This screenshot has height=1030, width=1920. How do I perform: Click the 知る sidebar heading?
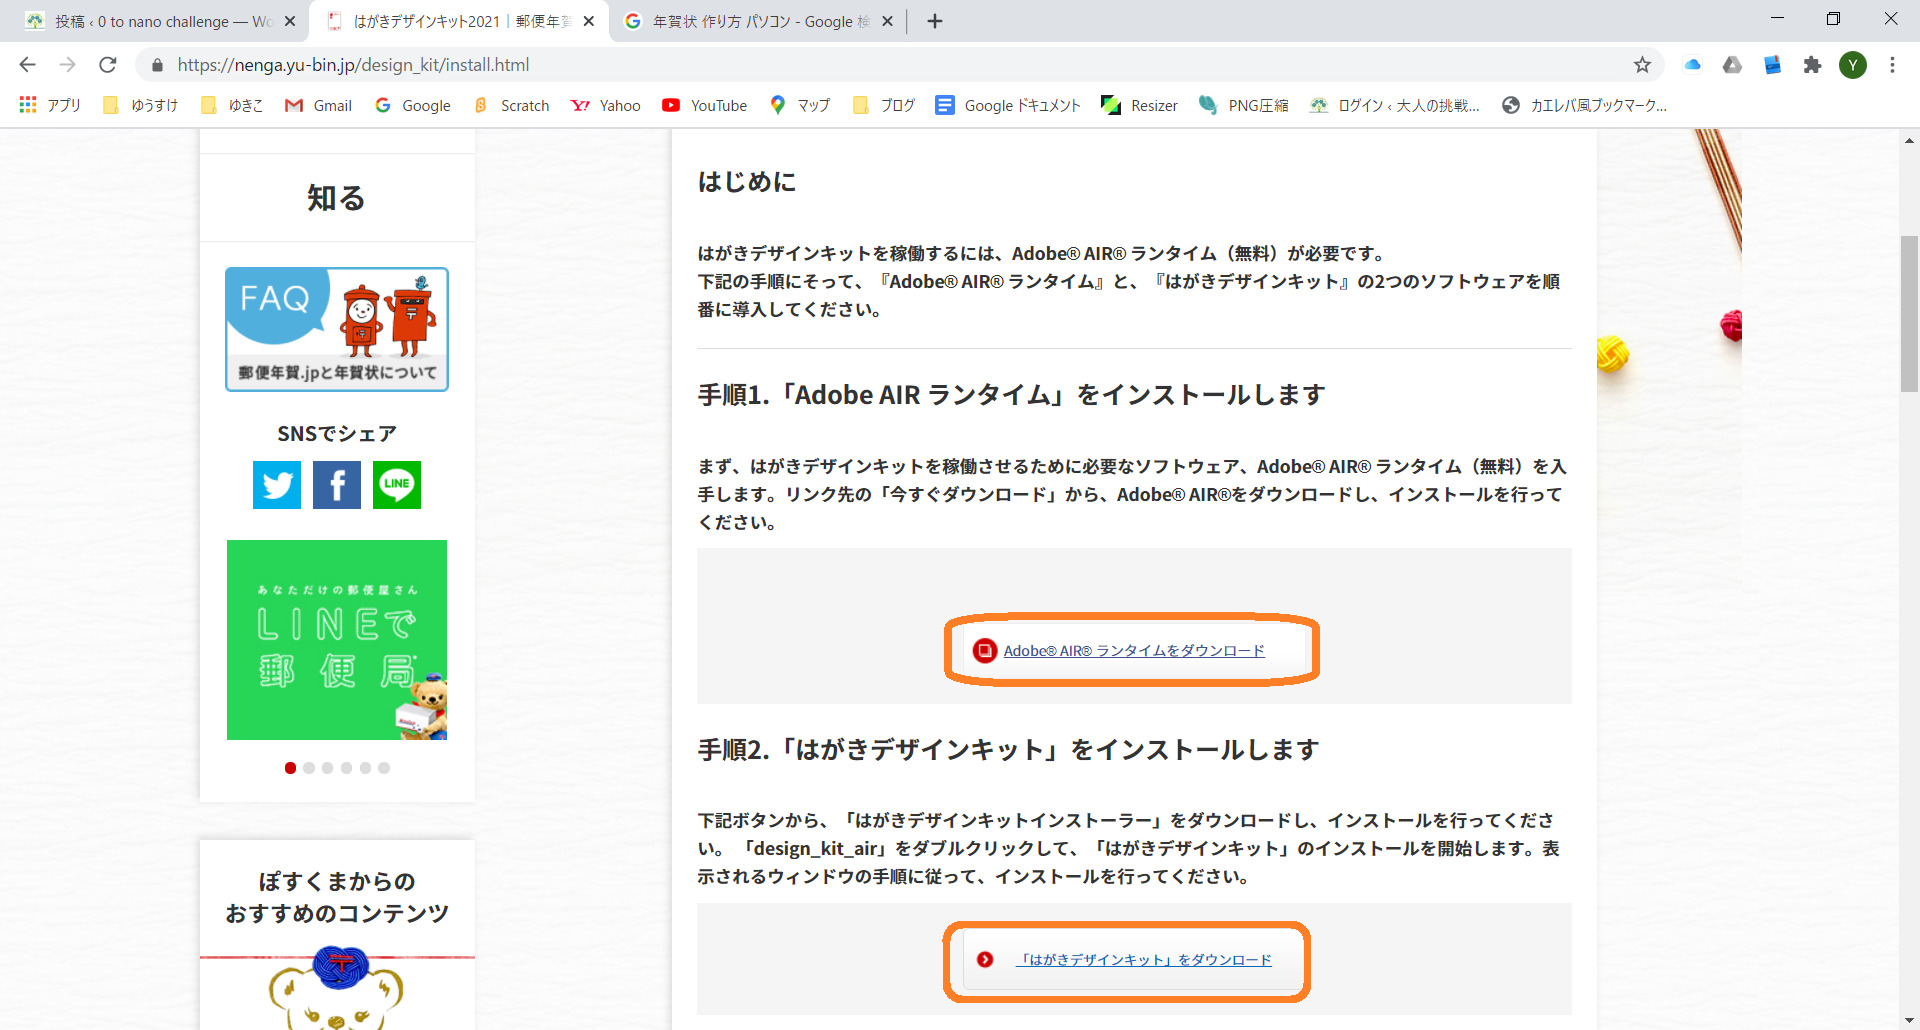(x=336, y=198)
